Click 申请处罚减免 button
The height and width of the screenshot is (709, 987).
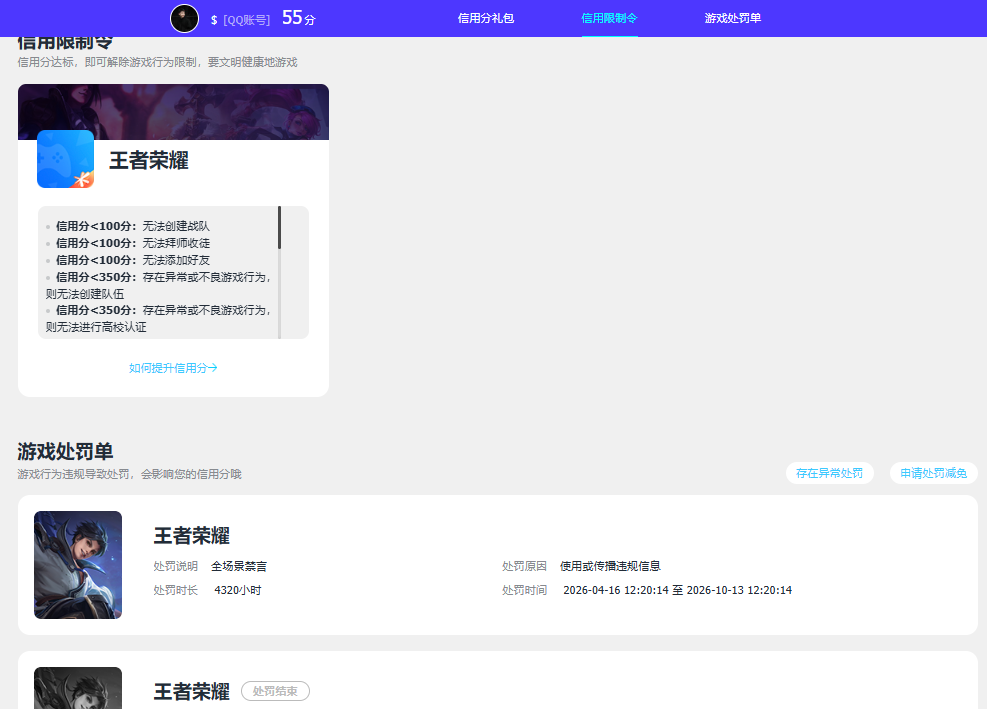(x=933, y=473)
